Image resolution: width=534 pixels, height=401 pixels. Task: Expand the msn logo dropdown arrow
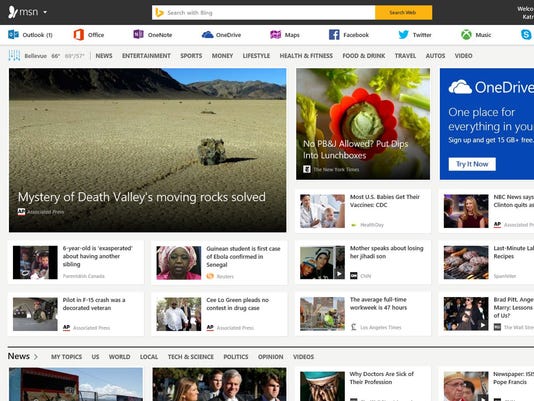45,13
